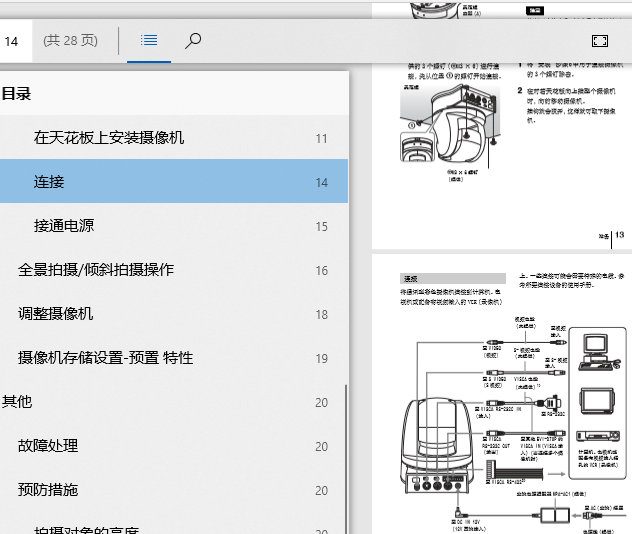Open 在天花板上安装摄像机 contents entry
Image resolution: width=632 pixels, height=534 pixels.
[x=109, y=138]
